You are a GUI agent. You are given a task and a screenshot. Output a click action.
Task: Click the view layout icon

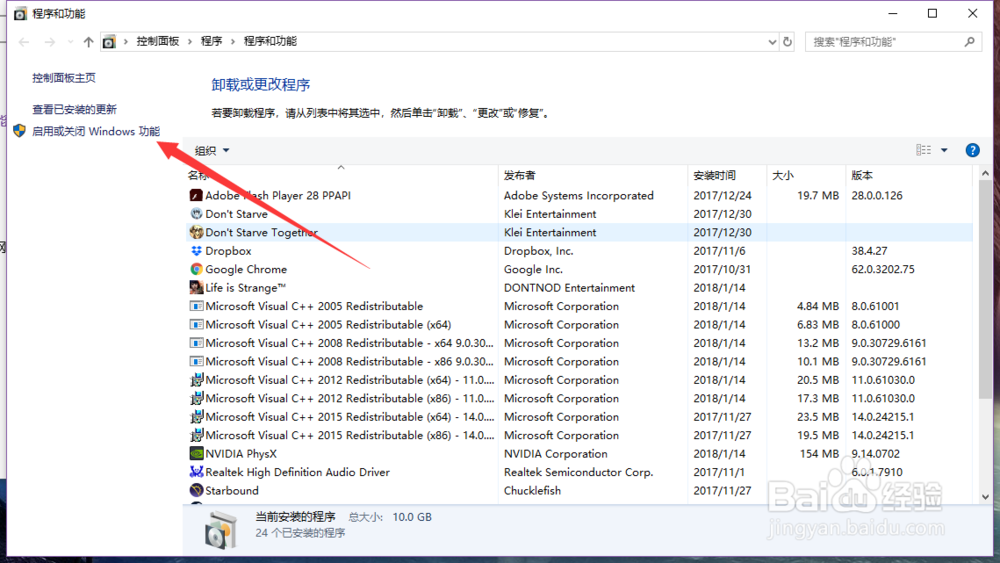[x=923, y=150]
